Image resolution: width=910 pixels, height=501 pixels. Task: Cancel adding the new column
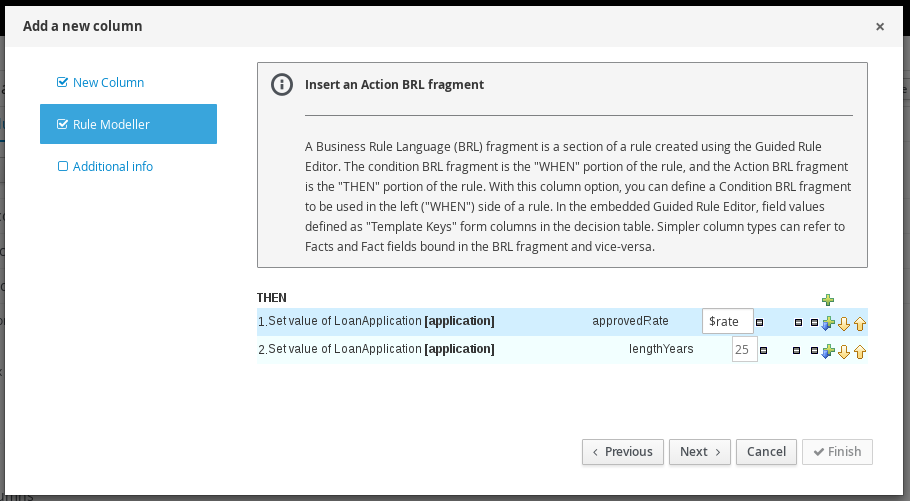766,452
